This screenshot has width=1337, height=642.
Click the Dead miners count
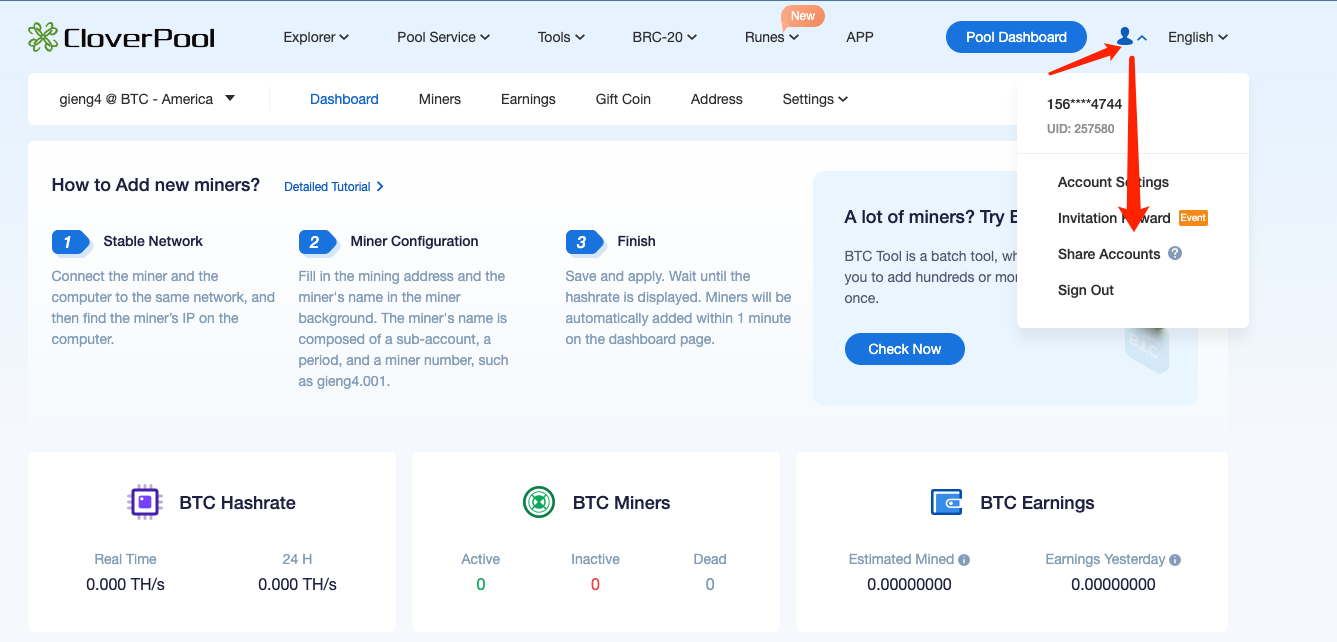click(x=710, y=584)
